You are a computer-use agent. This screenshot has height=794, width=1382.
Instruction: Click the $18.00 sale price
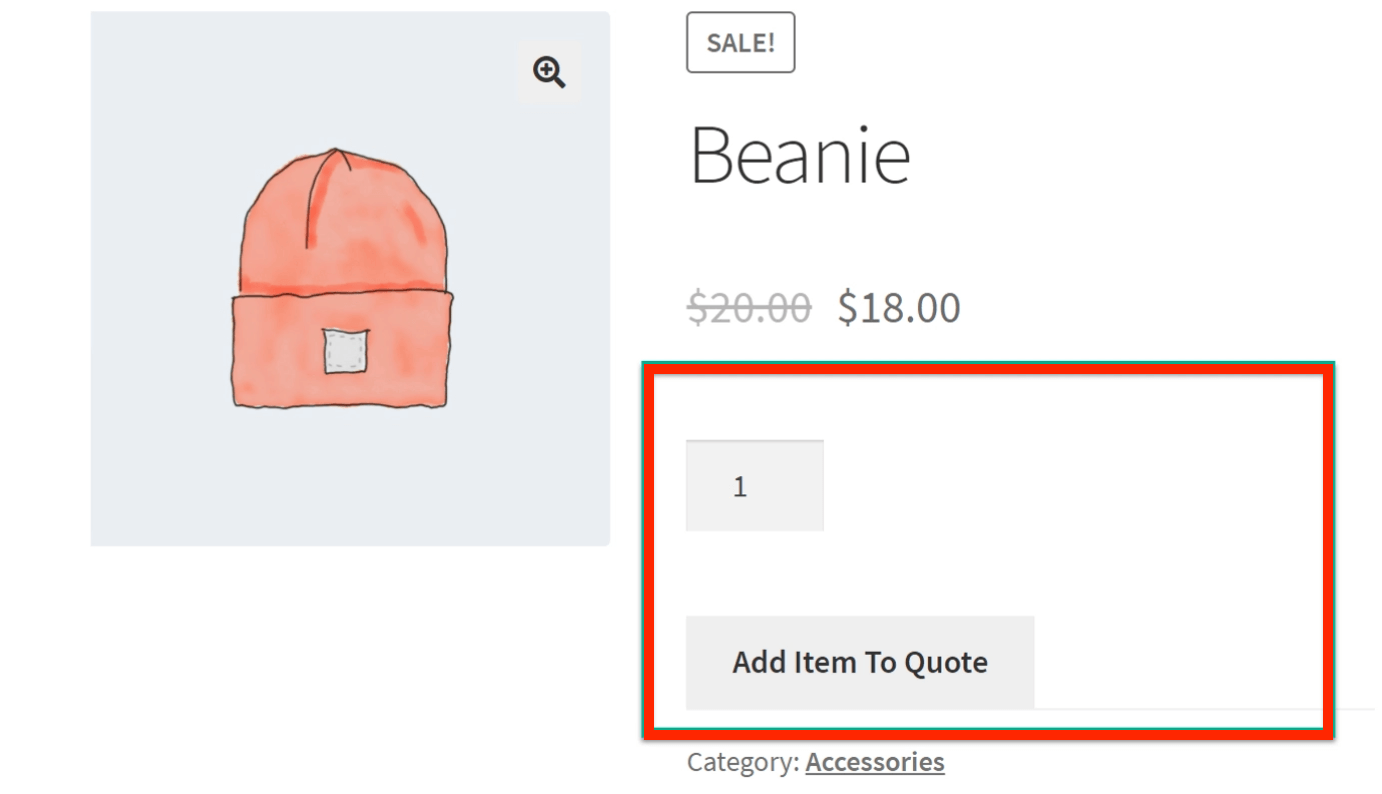(x=899, y=308)
